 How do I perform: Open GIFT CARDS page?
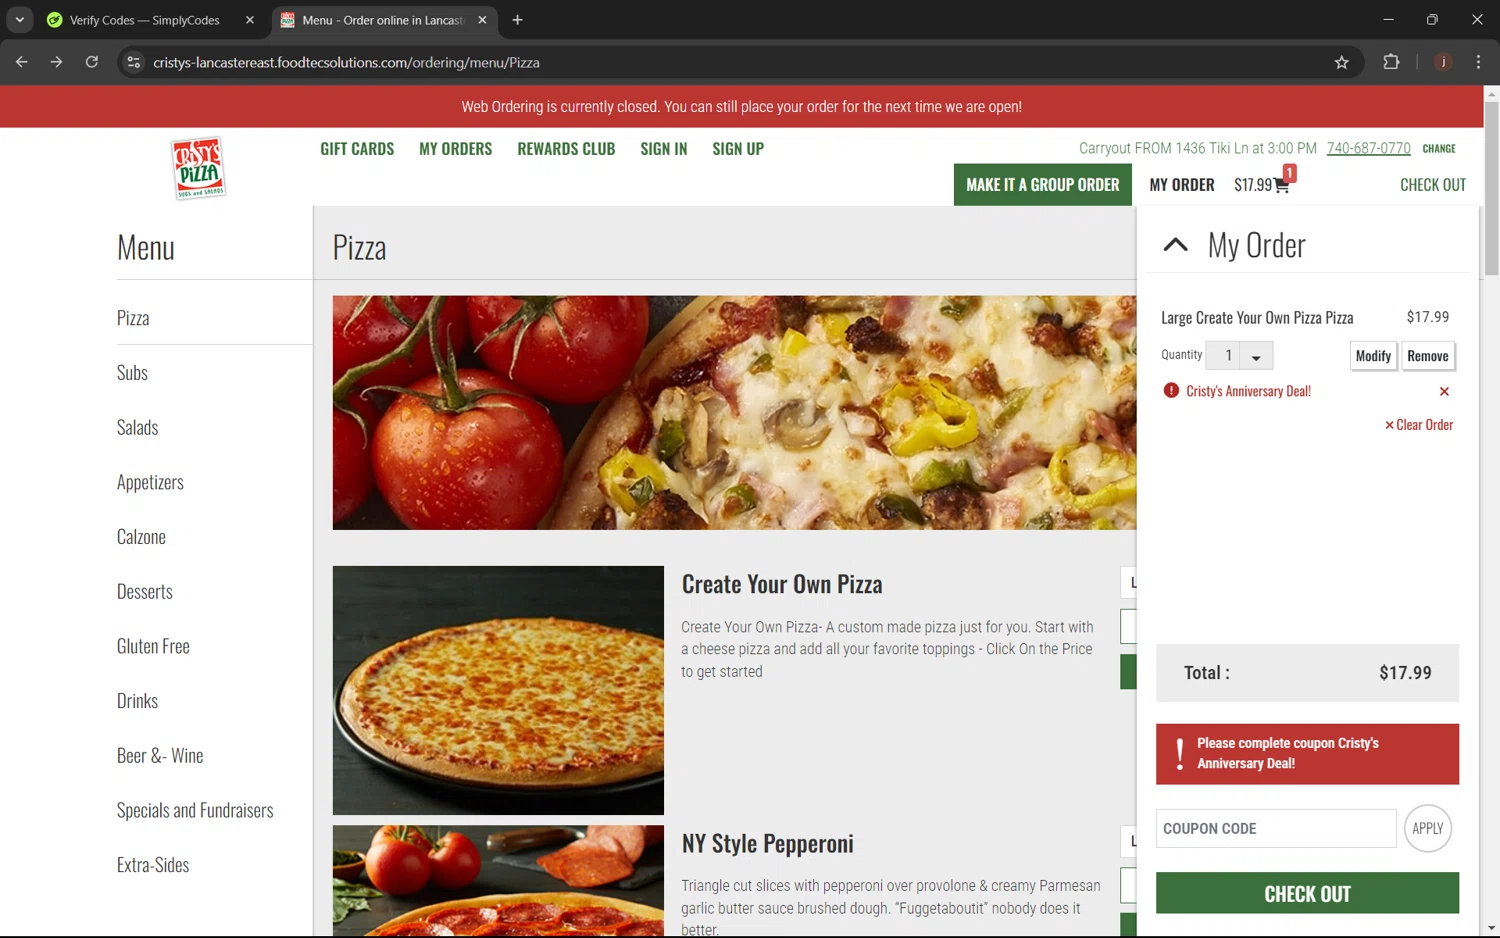[357, 149]
